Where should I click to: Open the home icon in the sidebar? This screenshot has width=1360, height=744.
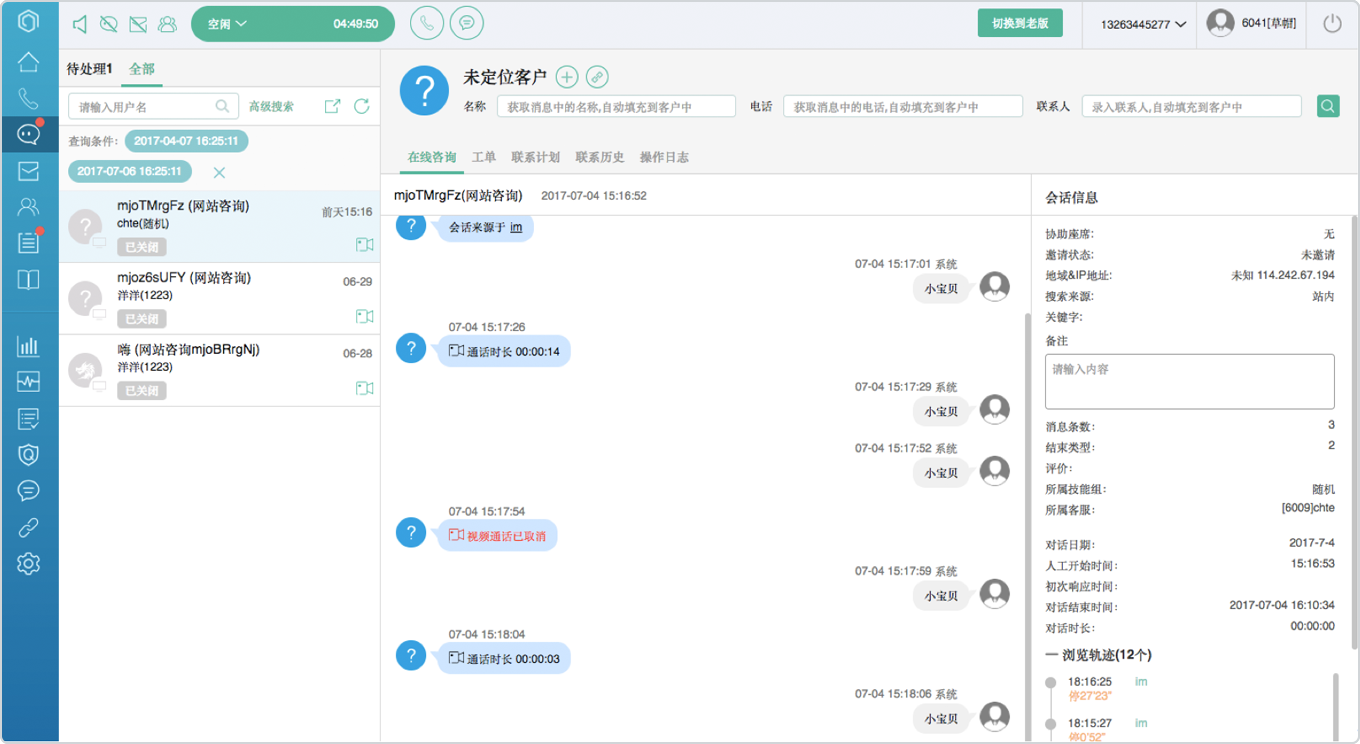[x=28, y=62]
